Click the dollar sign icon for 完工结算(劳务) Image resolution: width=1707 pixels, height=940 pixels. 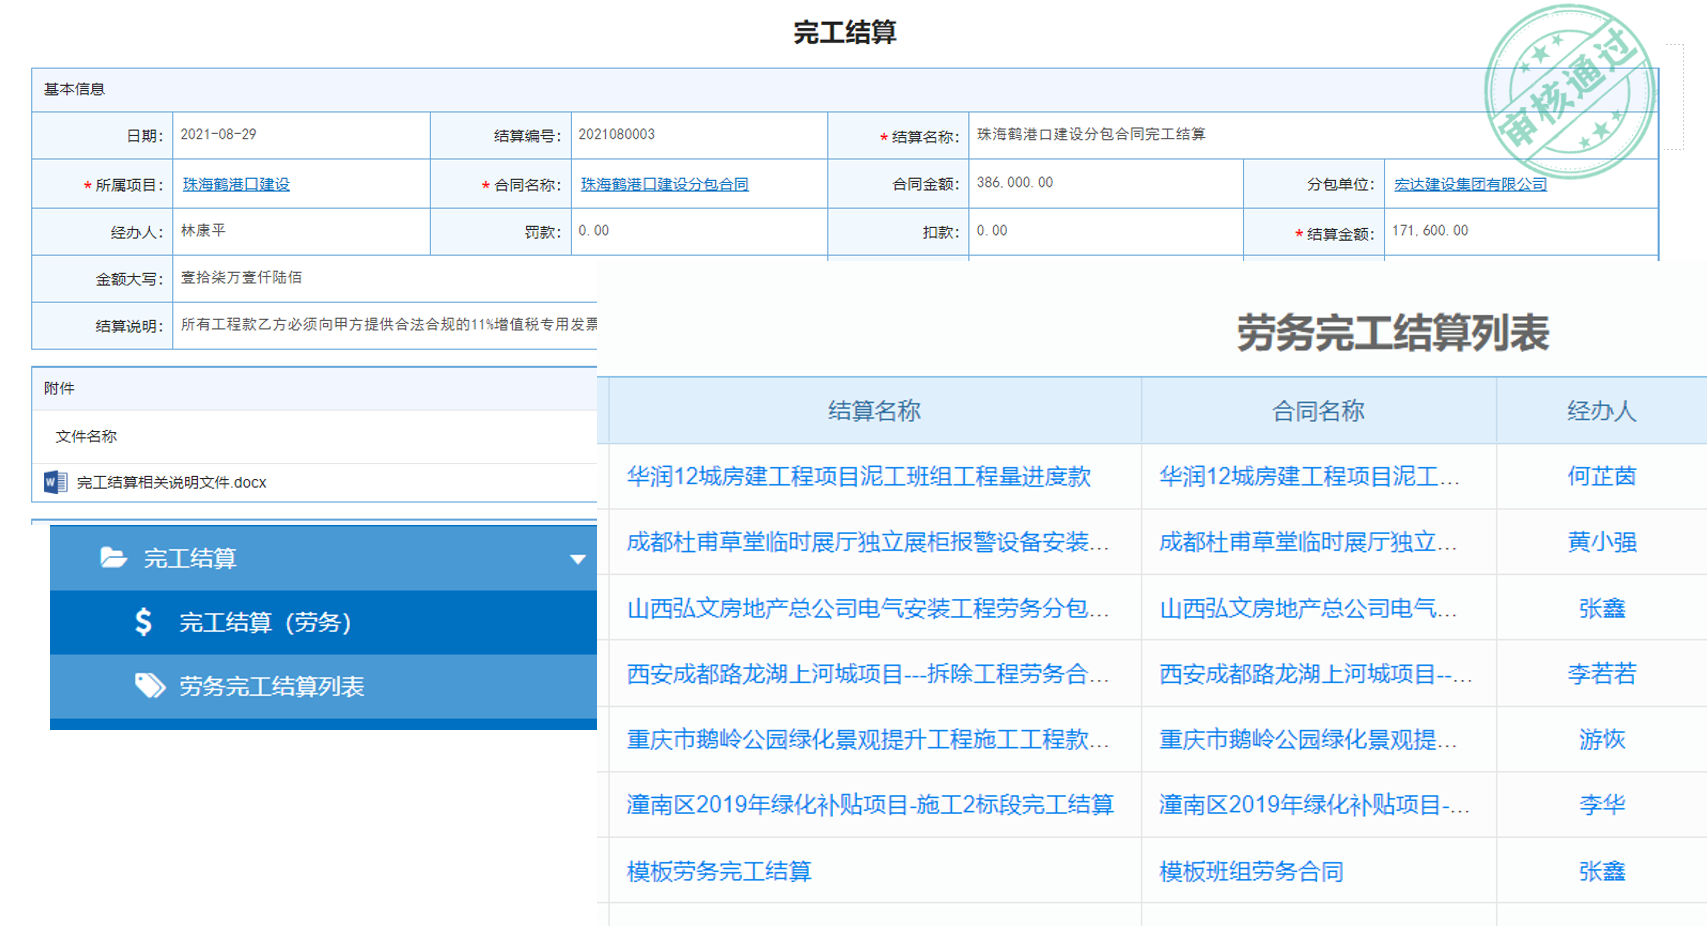(144, 622)
